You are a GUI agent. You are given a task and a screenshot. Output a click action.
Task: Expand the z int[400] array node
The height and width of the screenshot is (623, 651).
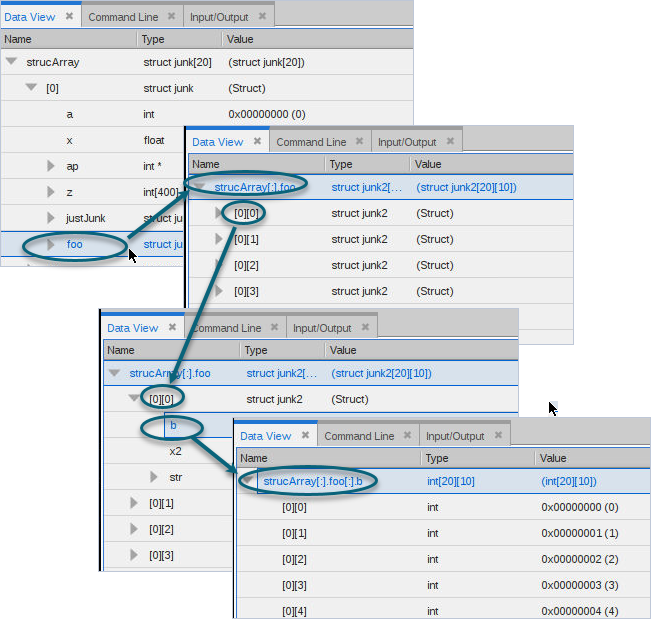coord(51,192)
